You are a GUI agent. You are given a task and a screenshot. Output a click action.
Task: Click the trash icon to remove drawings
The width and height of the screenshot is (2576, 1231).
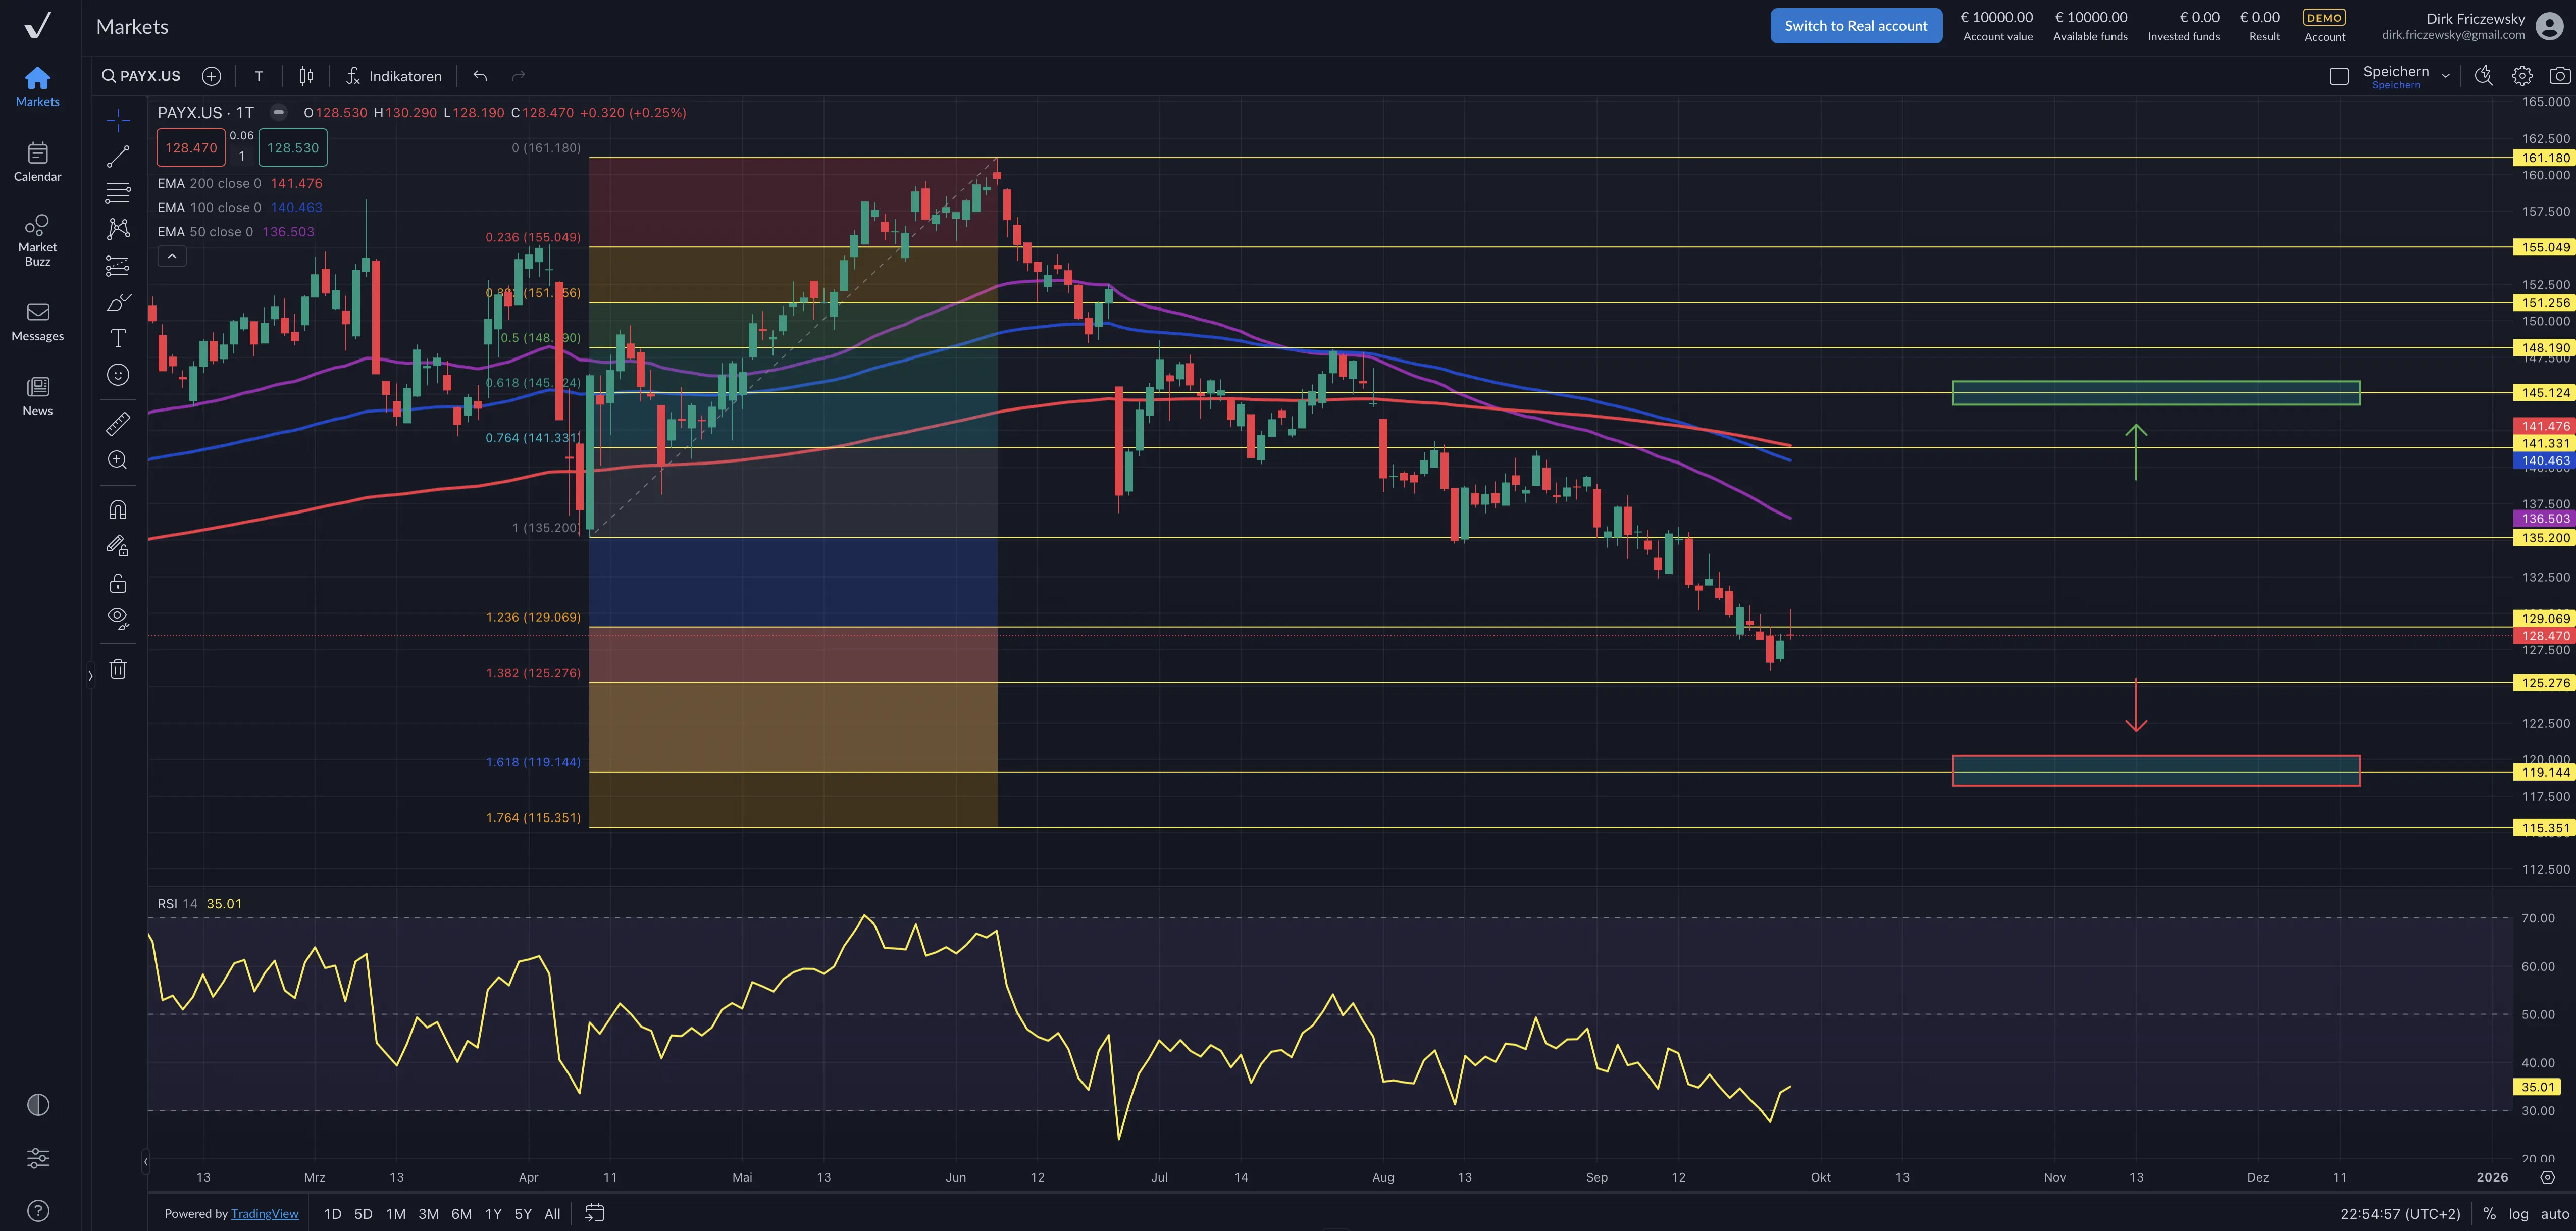[x=118, y=669]
